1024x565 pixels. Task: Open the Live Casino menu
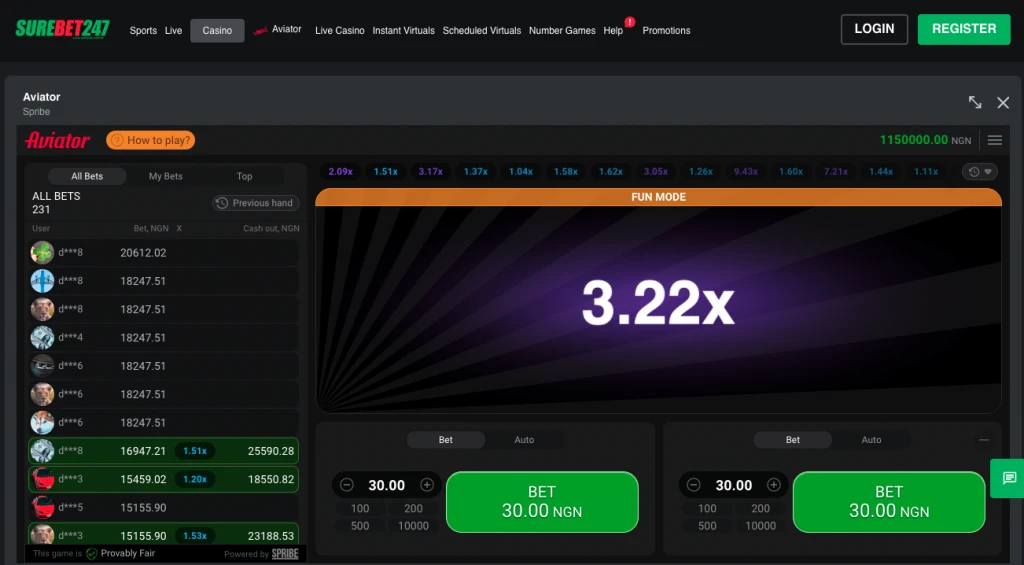[x=339, y=31]
